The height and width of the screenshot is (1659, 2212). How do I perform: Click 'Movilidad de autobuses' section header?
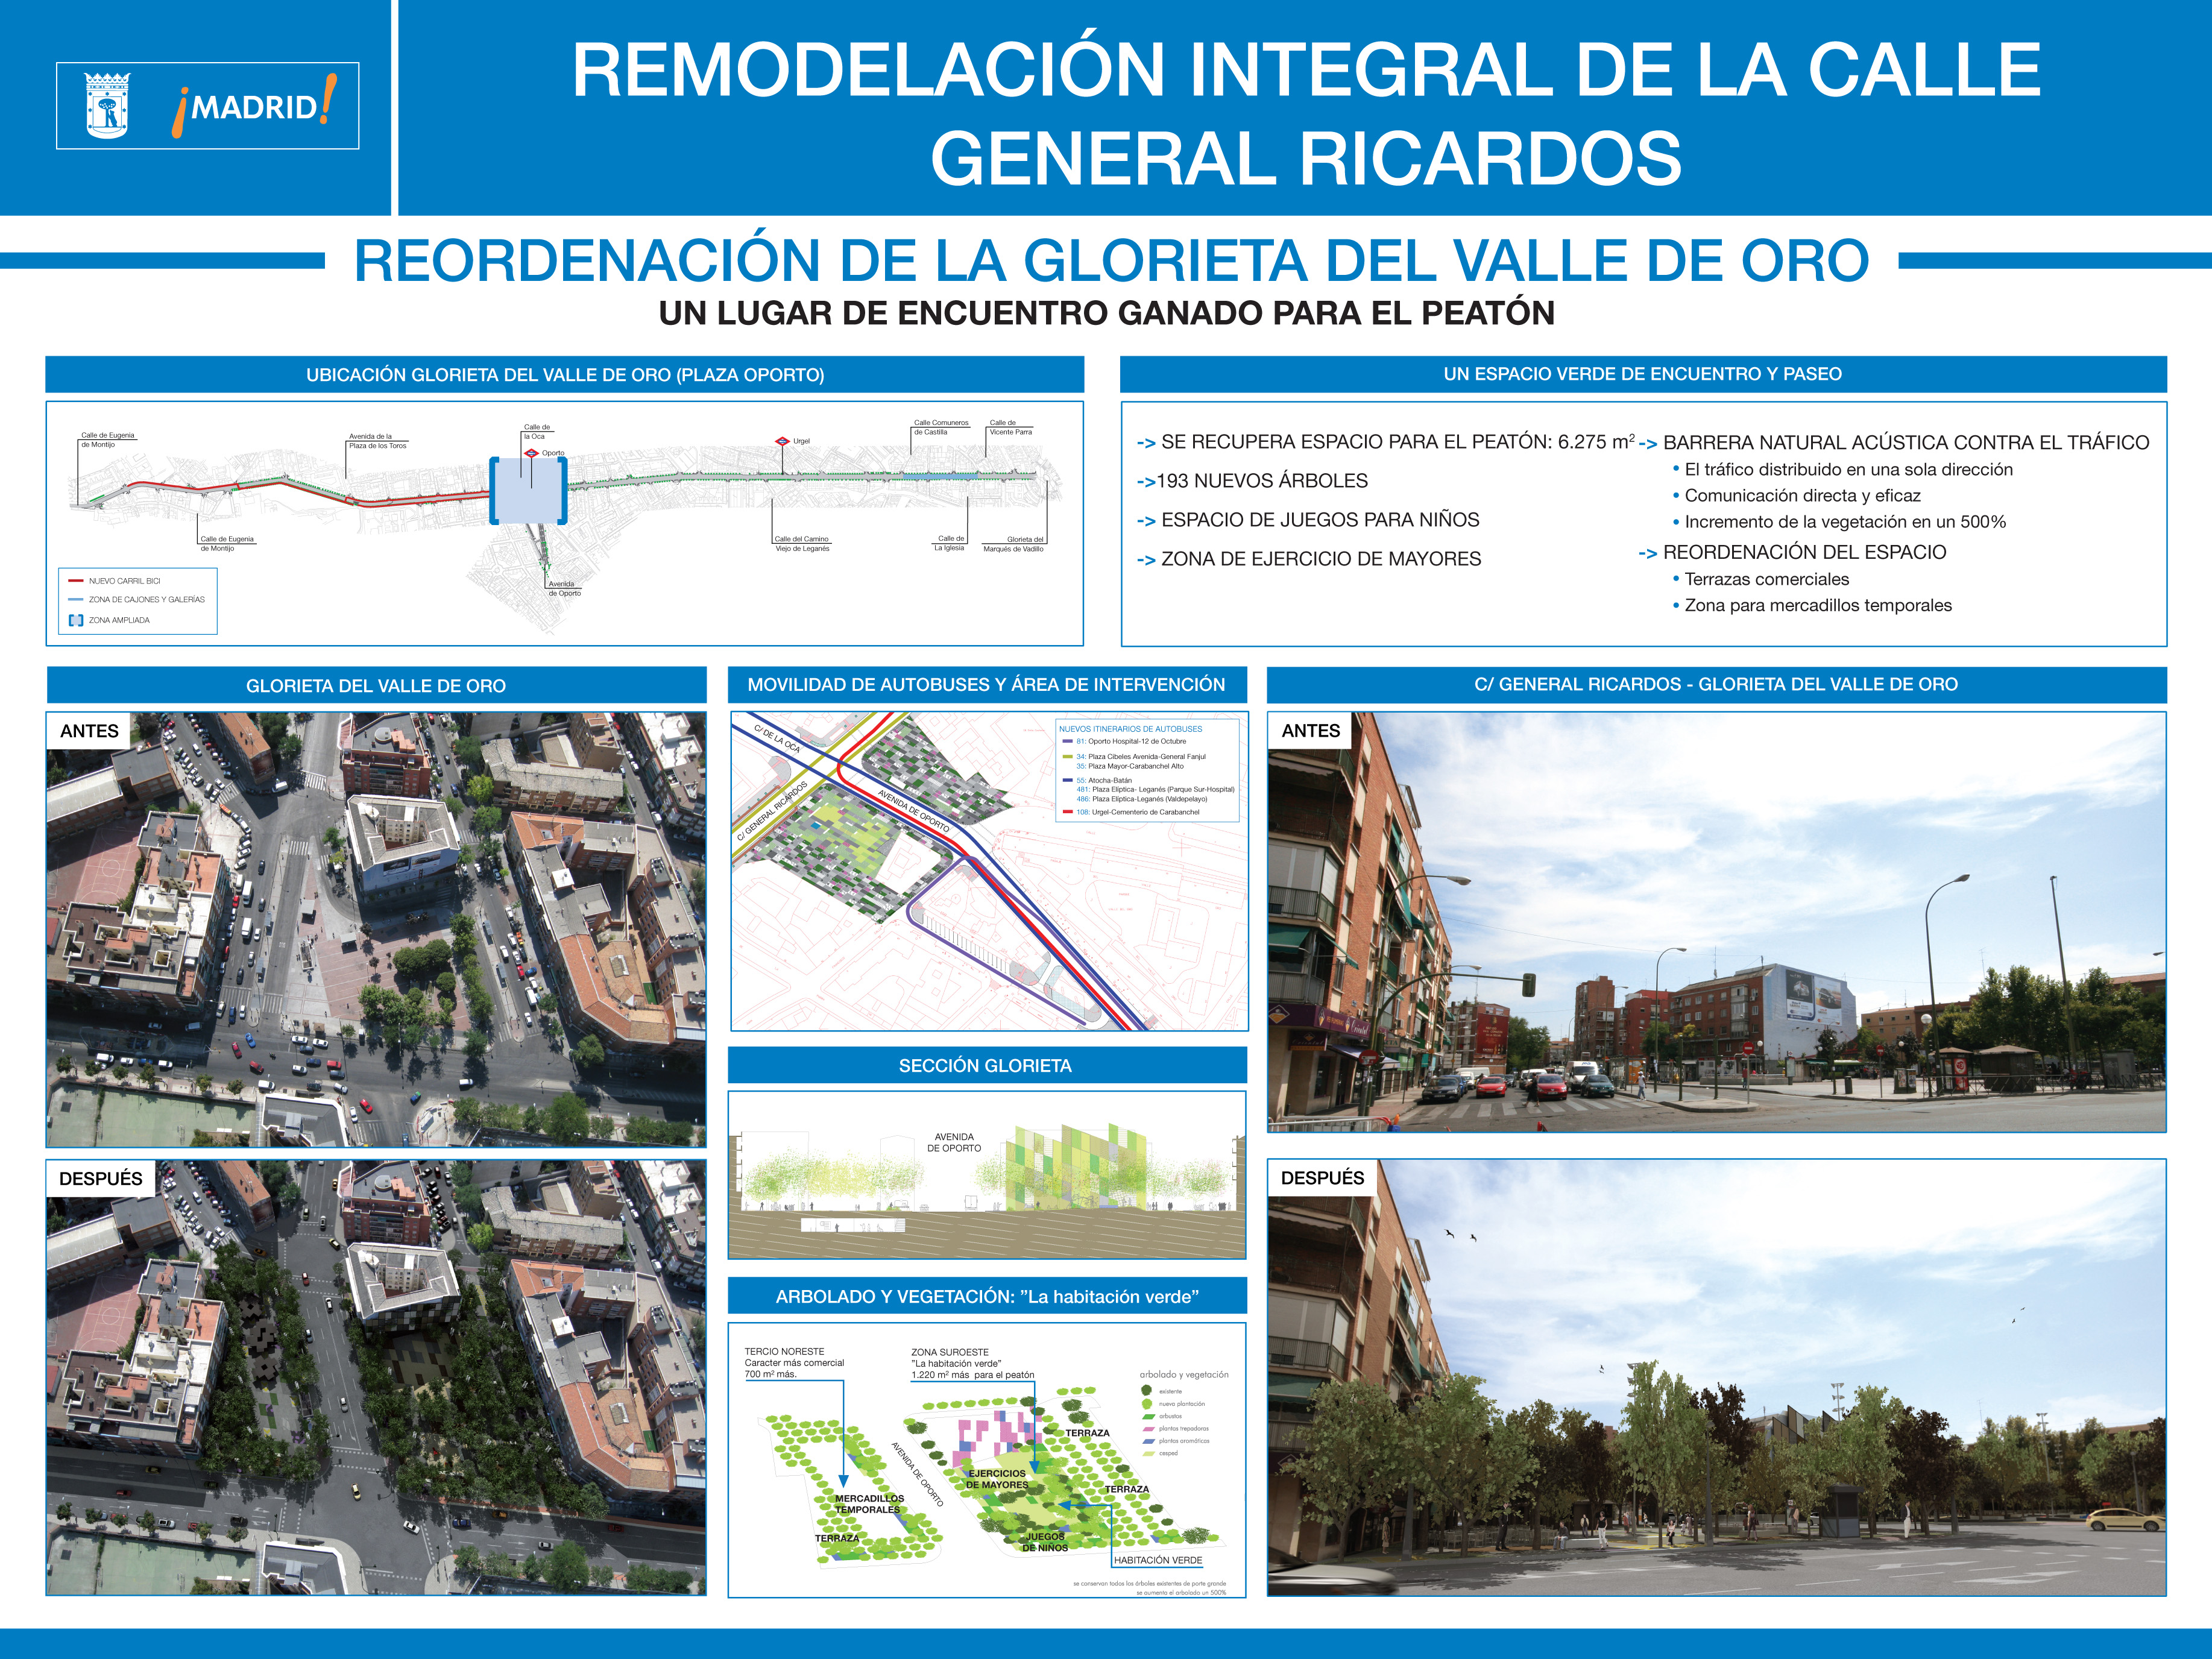(986, 685)
